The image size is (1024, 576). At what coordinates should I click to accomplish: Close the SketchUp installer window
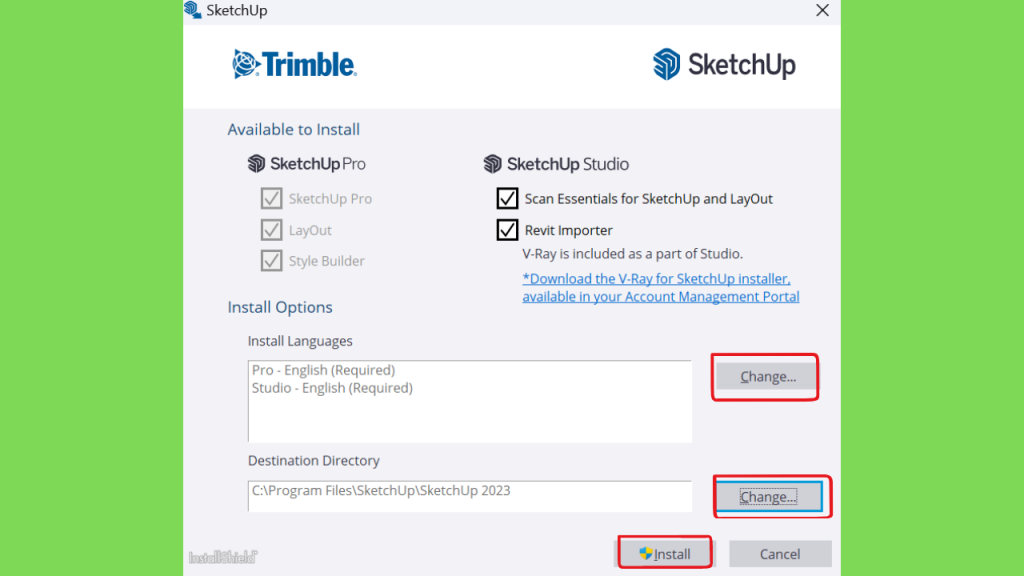pyautogui.click(x=822, y=10)
